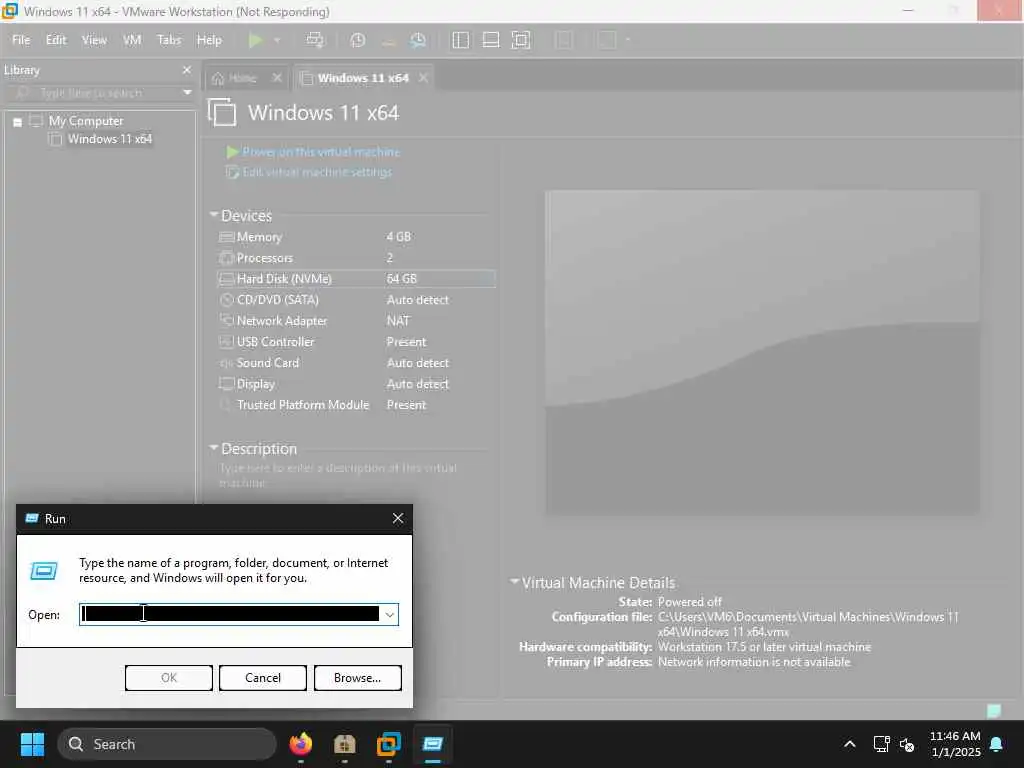Screen dimensions: 1024x768
Task: Select the Sound Card device row
Action: pyautogui.click(x=356, y=362)
